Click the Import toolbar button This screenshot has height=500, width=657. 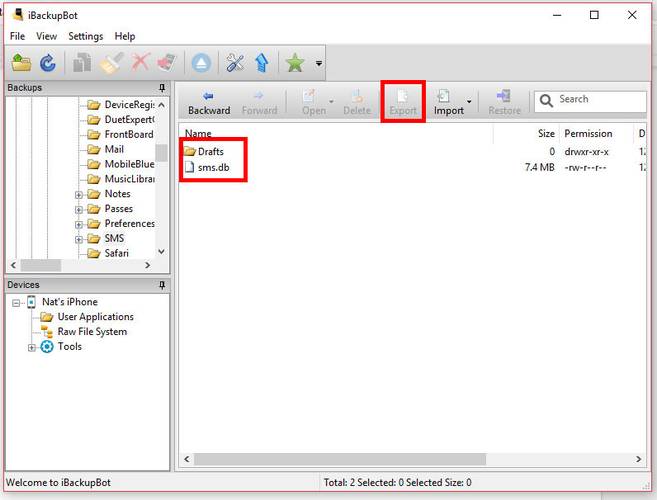coord(448,103)
